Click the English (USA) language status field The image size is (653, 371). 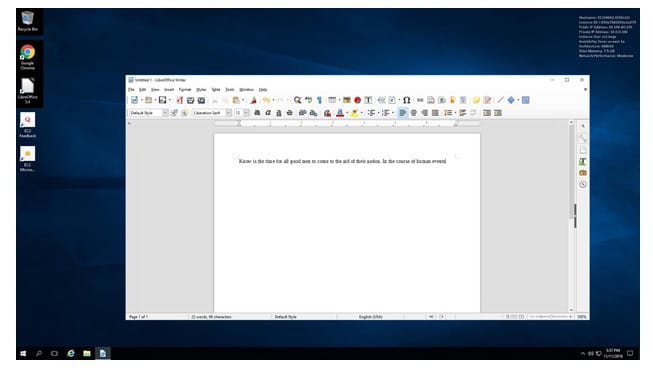[370, 317]
